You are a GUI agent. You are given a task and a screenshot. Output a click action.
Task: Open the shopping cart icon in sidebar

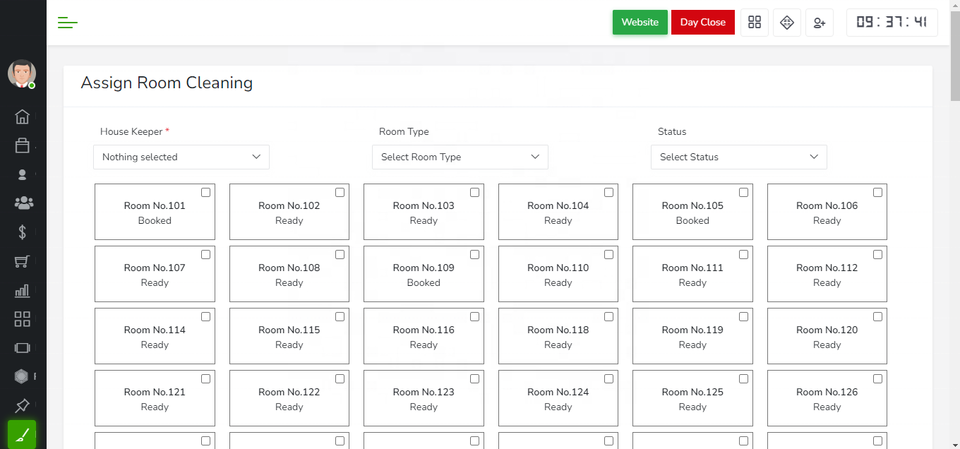point(22,262)
